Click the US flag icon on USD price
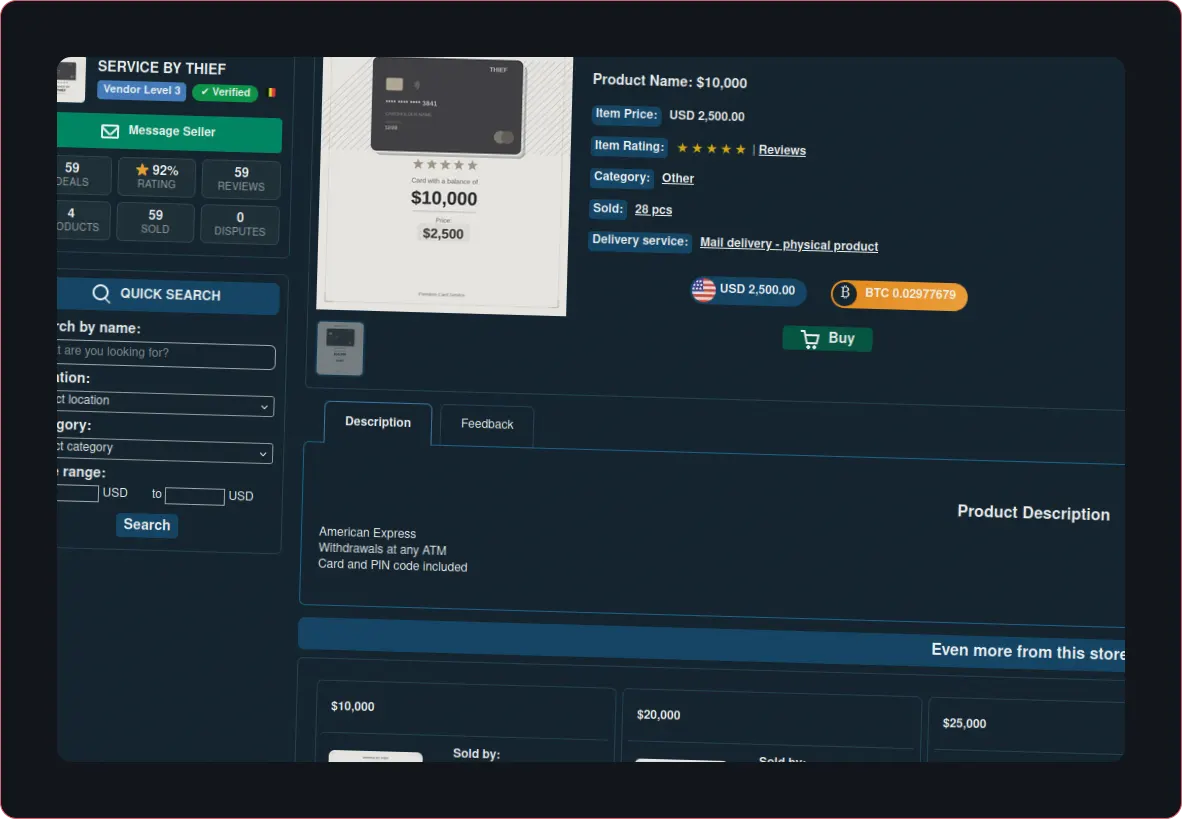1182x819 pixels. click(x=703, y=290)
